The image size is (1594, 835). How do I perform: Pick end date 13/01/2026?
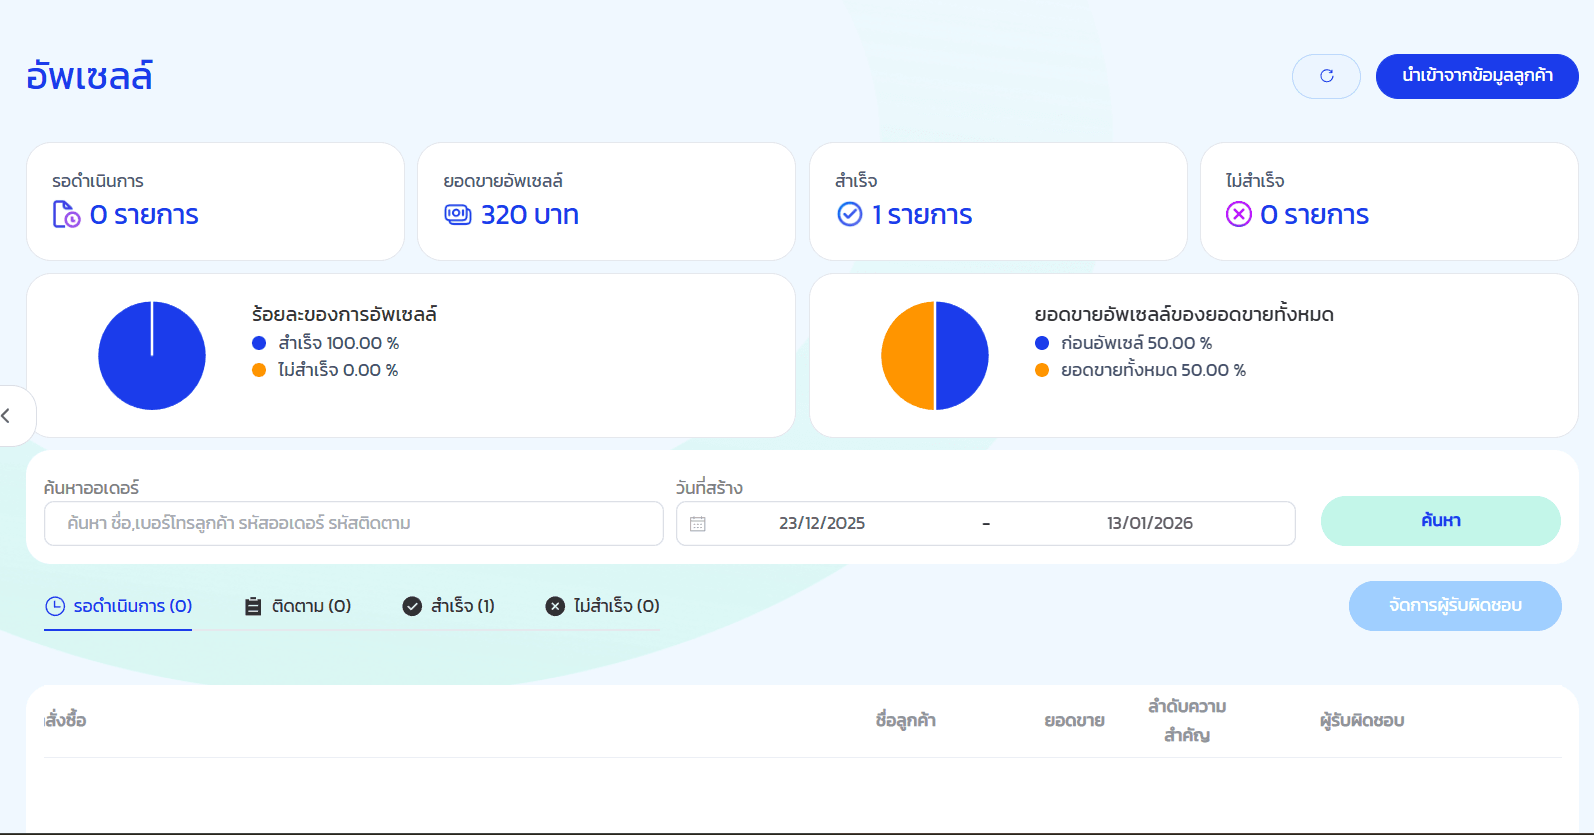pos(1149,524)
